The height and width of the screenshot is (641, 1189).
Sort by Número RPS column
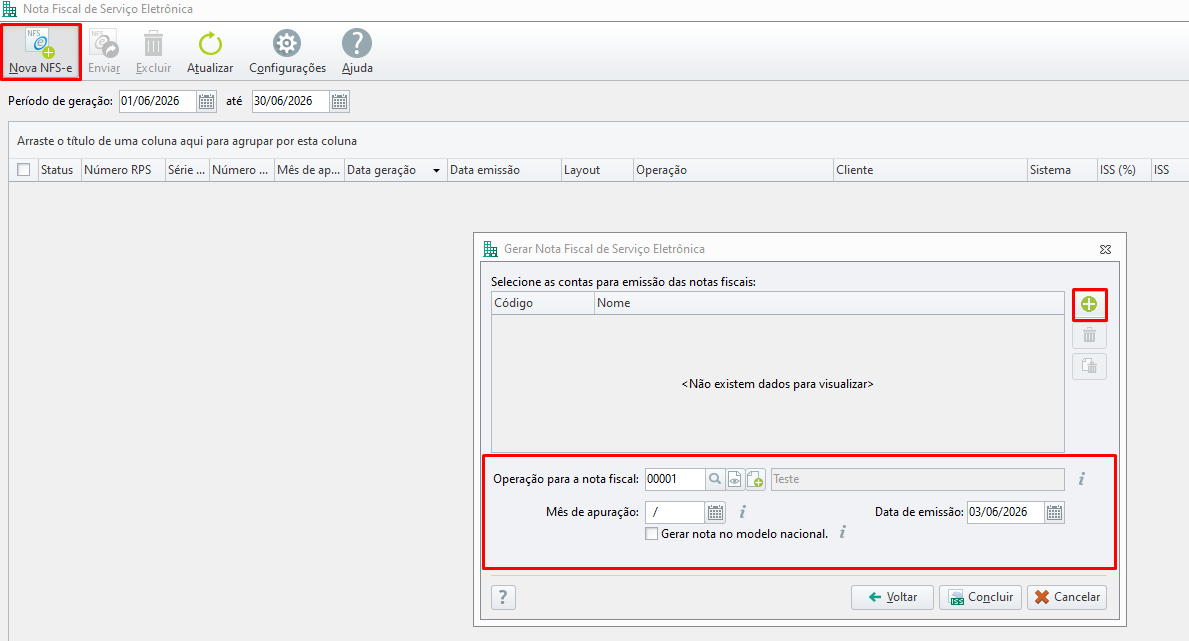124,170
